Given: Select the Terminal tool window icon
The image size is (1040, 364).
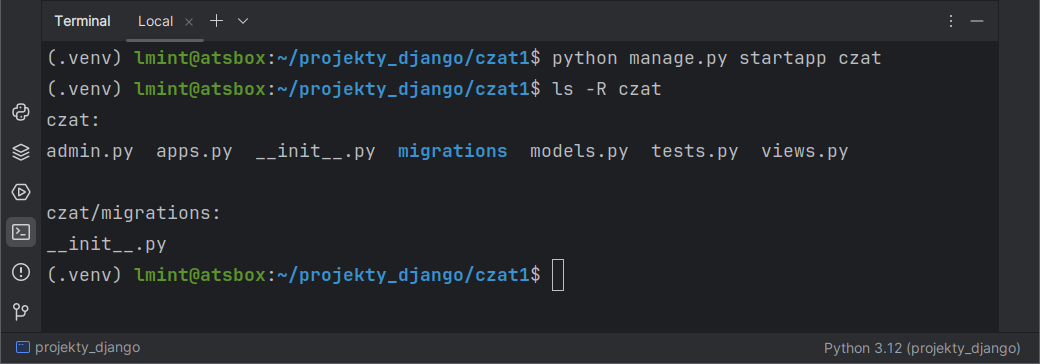Looking at the screenshot, I should 21,232.
